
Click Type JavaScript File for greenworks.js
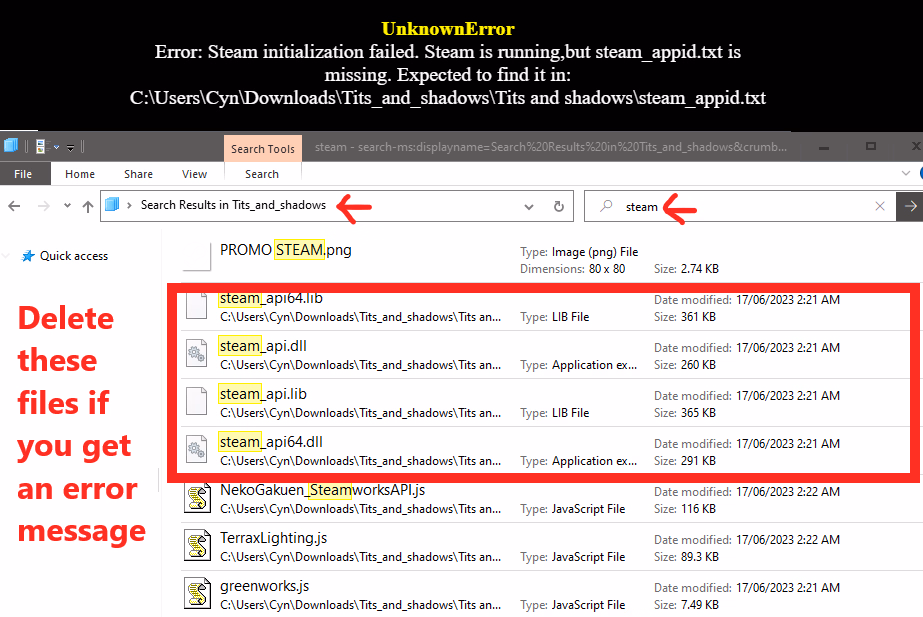[572, 605]
